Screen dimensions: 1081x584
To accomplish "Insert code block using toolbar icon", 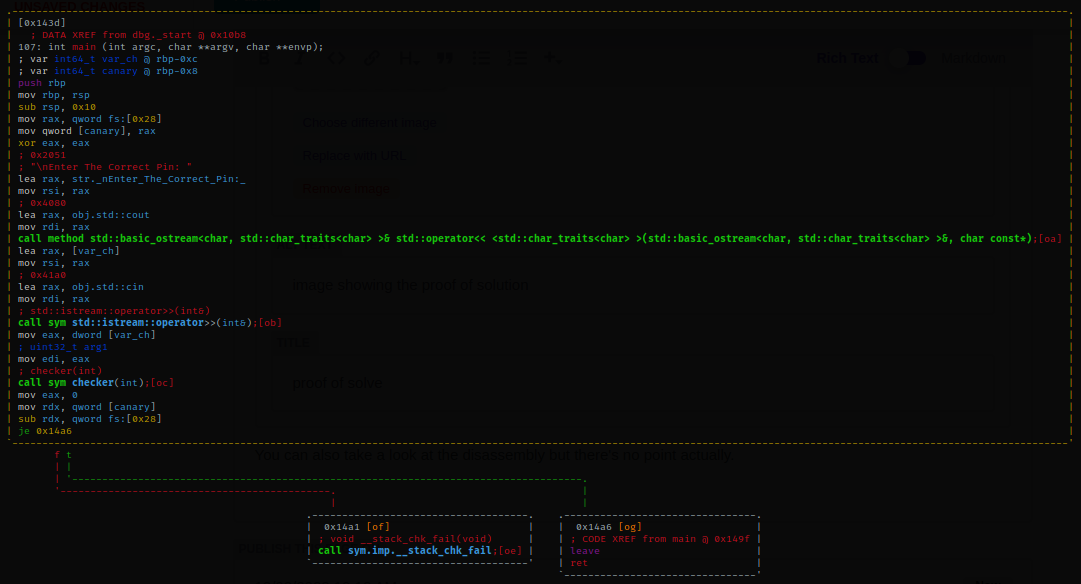I will pos(337,59).
